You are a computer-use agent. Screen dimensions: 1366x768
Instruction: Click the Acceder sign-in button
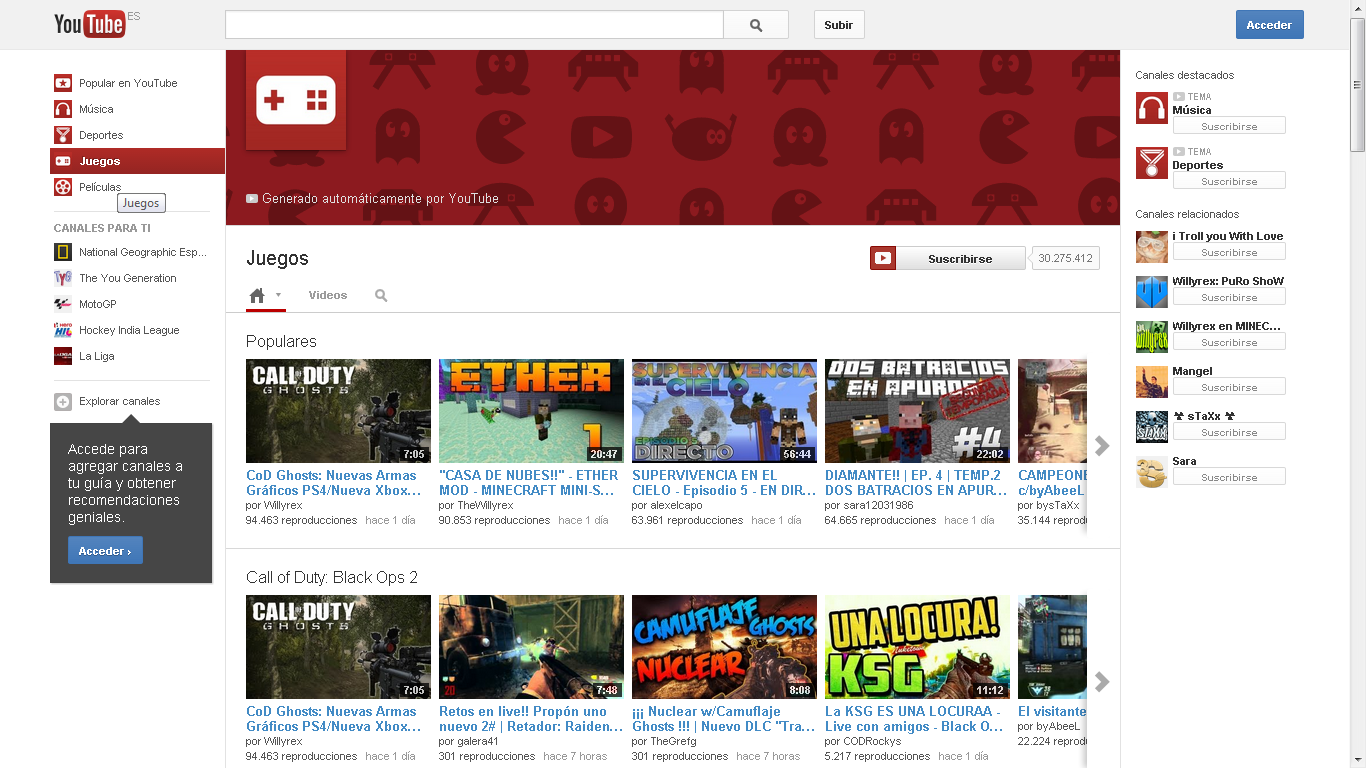(x=1269, y=24)
